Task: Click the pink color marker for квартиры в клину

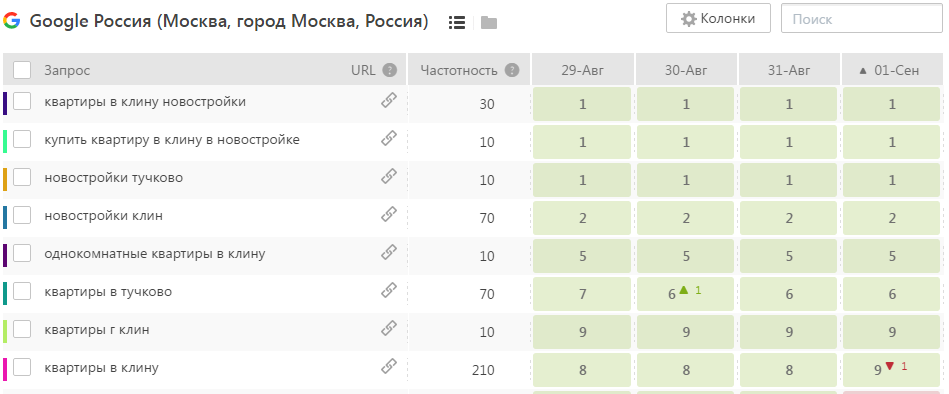Action: coord(5,369)
